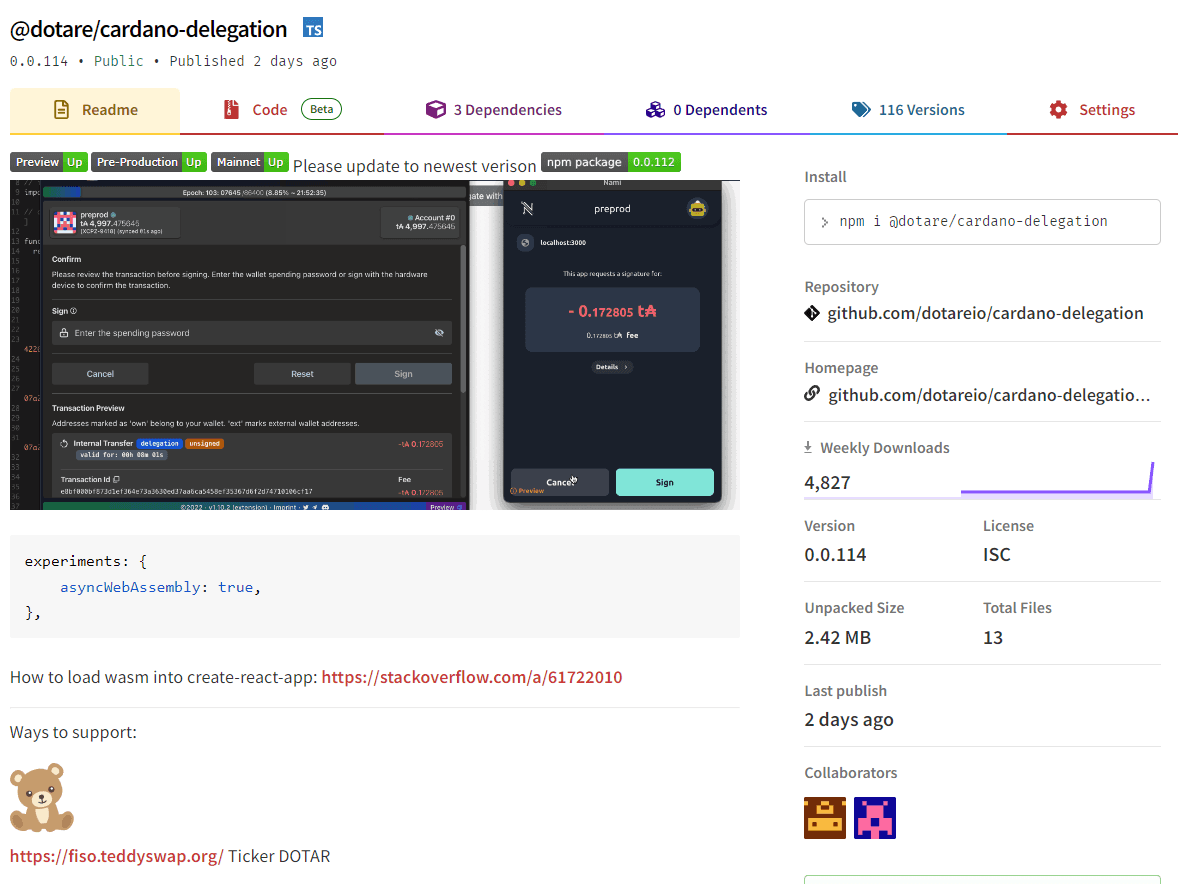1182x884 pixels.
Task: Click the Settings gear icon
Action: (x=1058, y=110)
